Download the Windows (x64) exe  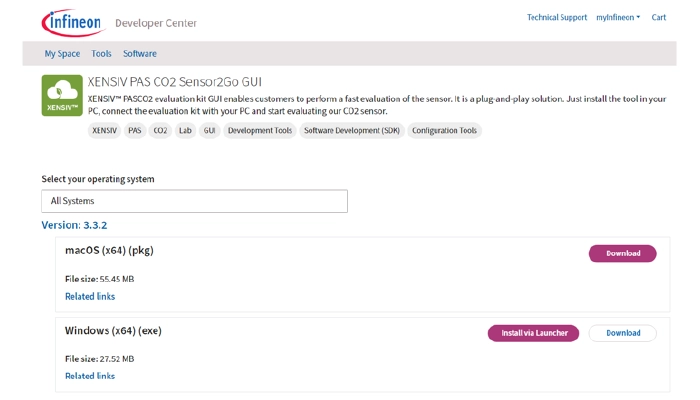[x=622, y=333]
